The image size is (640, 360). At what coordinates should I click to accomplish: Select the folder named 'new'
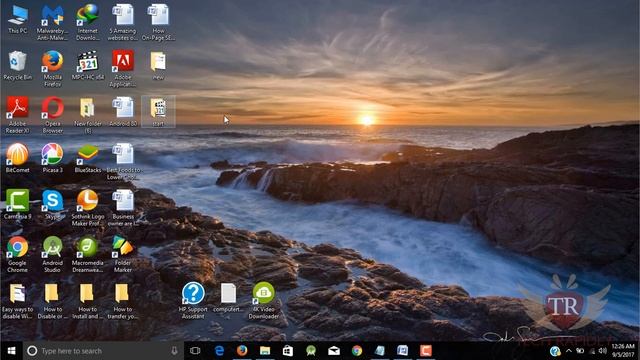(158, 66)
